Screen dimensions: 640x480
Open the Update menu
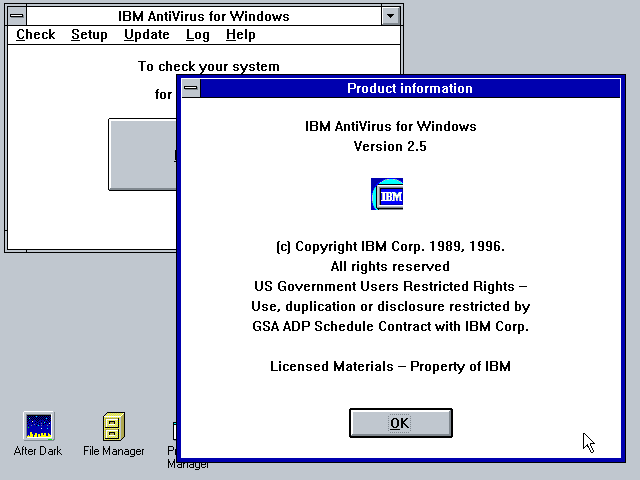pos(147,35)
